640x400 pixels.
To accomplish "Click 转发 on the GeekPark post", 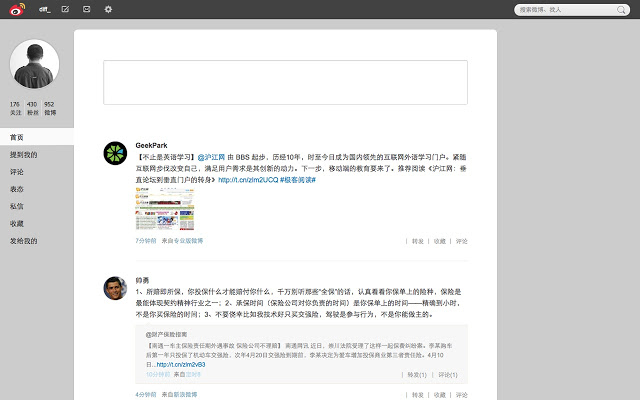I will pyautogui.click(x=418, y=241).
